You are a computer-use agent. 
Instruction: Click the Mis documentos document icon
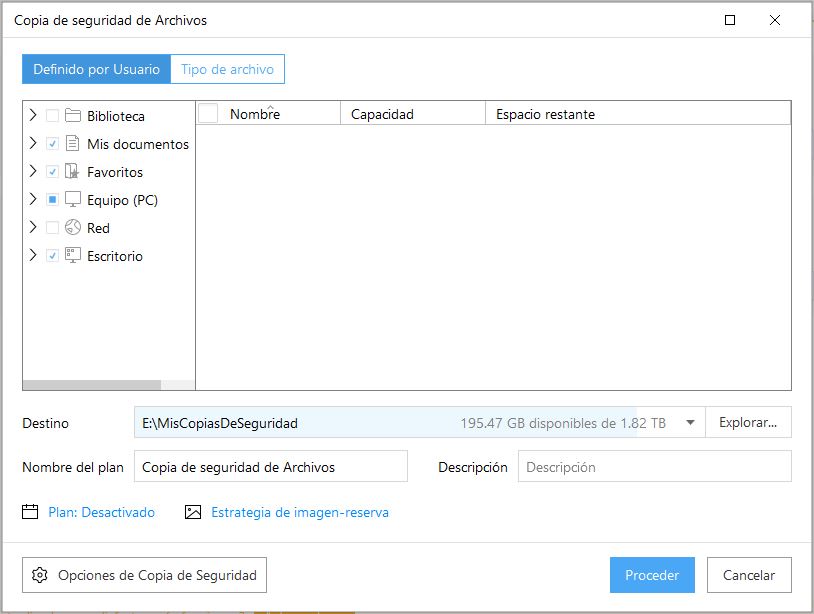pos(73,144)
